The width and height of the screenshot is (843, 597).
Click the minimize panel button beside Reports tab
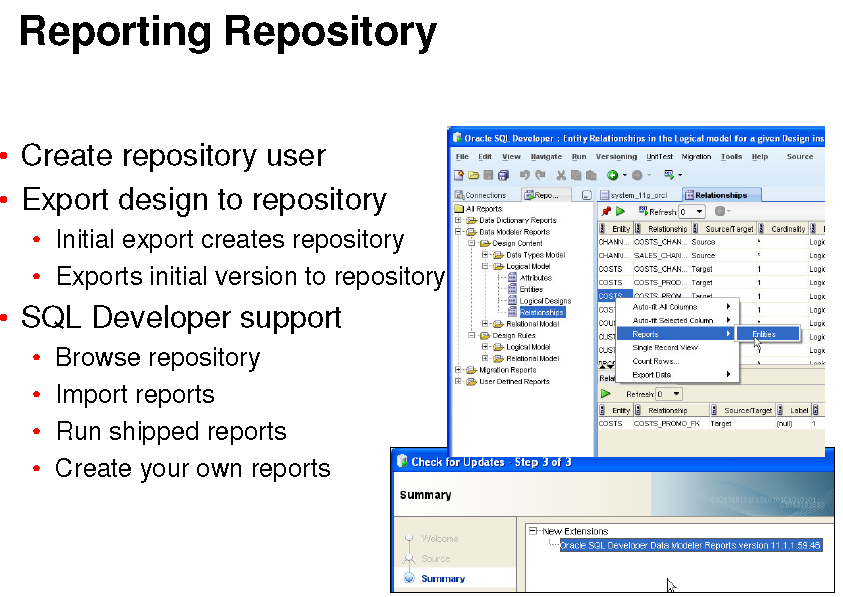click(x=587, y=195)
